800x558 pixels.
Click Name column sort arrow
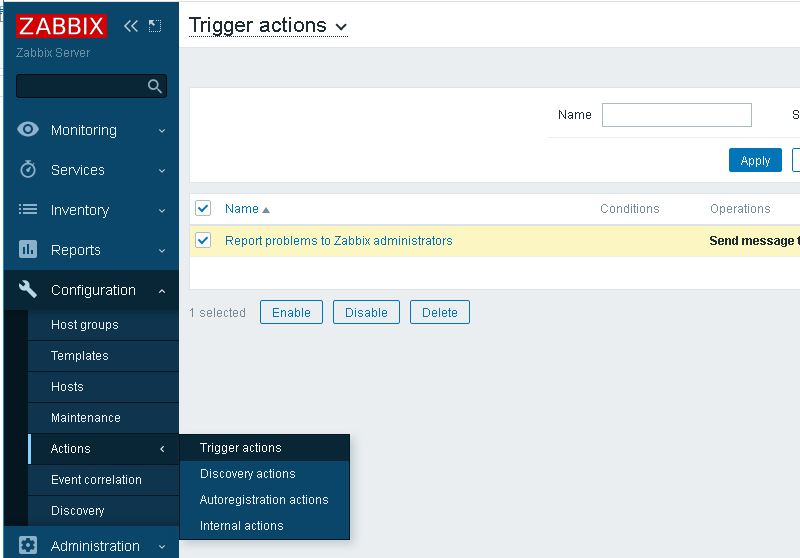point(266,210)
